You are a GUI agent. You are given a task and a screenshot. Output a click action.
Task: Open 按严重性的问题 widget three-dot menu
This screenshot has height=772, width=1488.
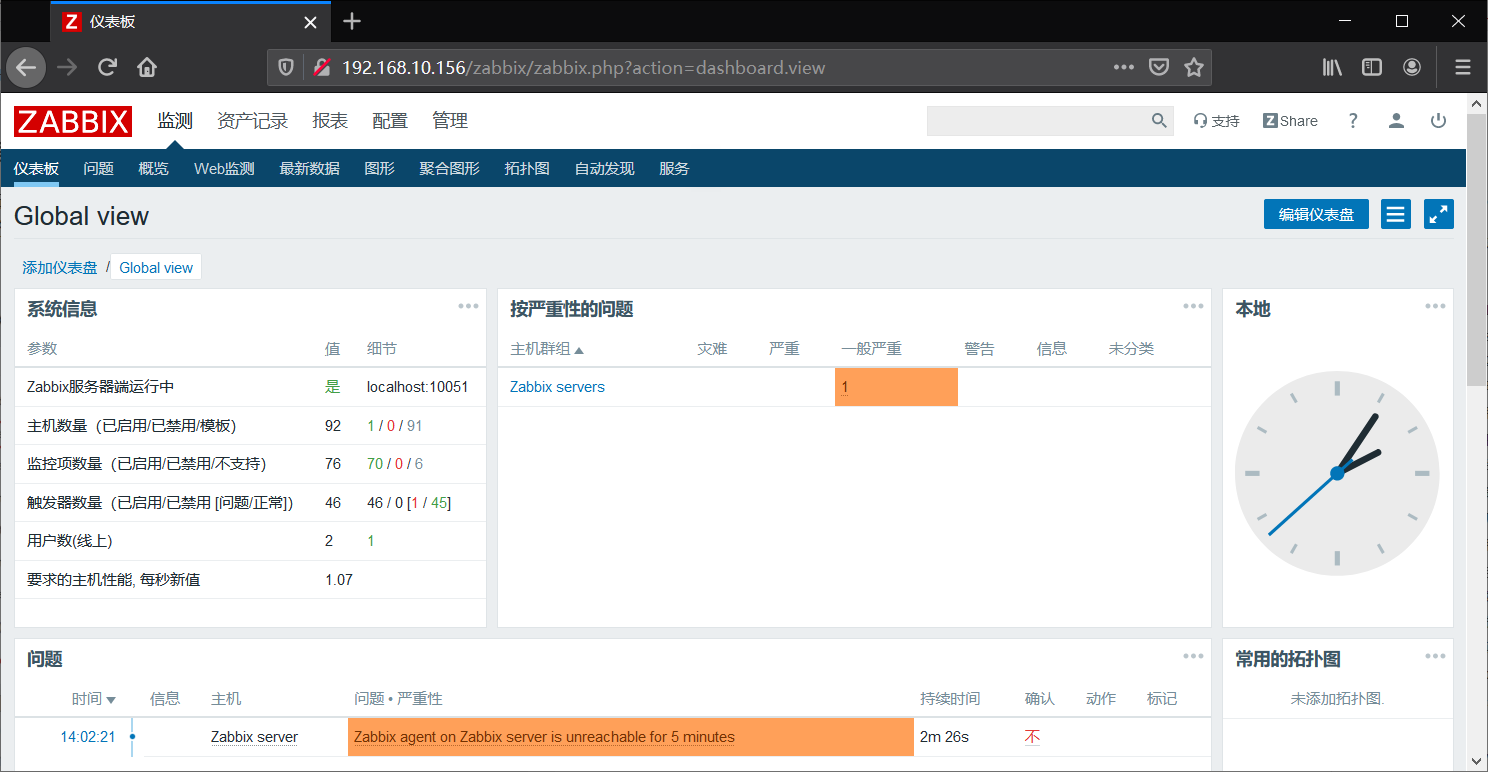(x=1193, y=306)
